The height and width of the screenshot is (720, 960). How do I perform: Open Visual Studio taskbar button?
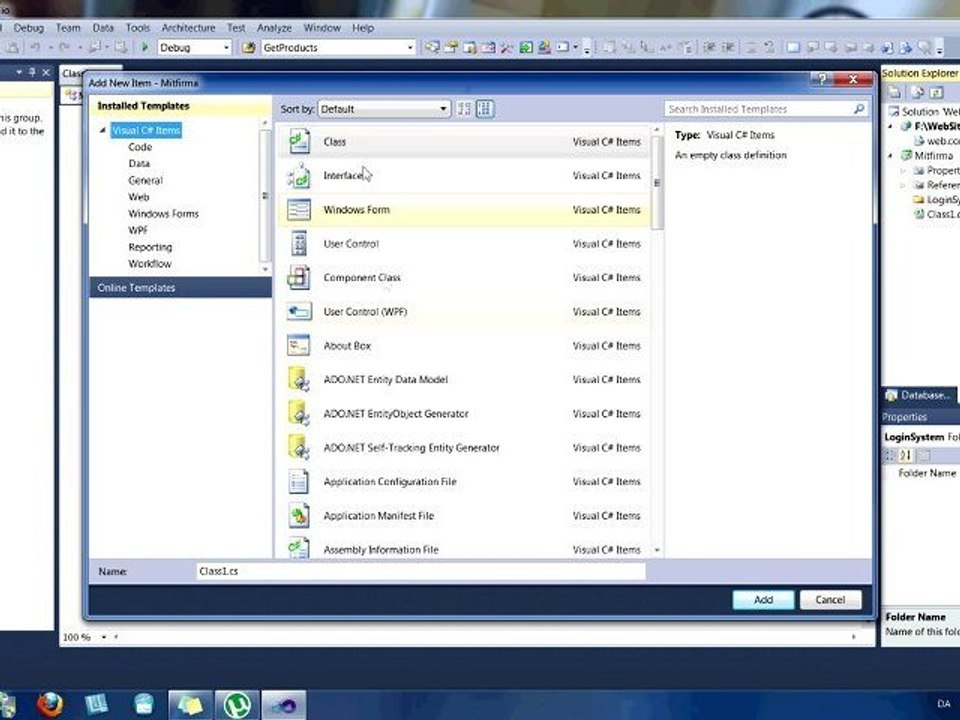[283, 705]
